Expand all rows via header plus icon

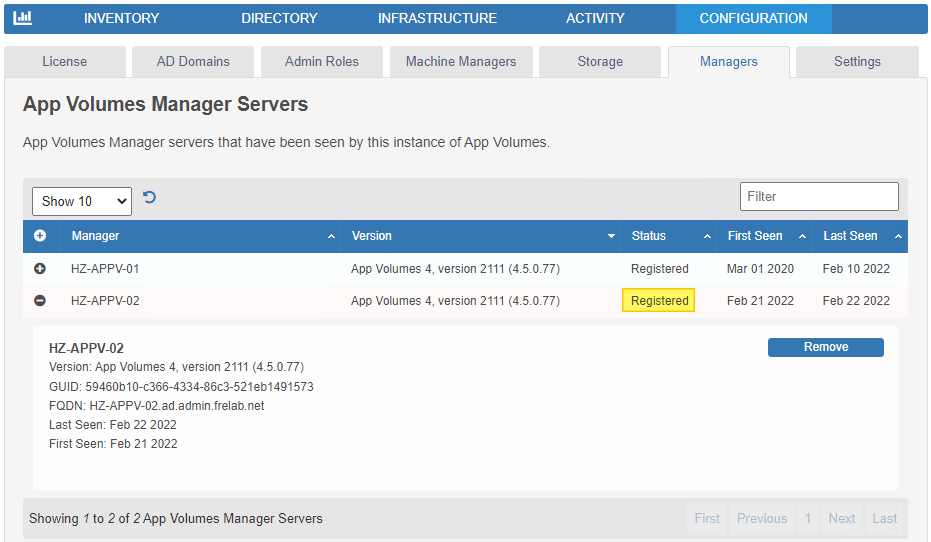point(40,236)
